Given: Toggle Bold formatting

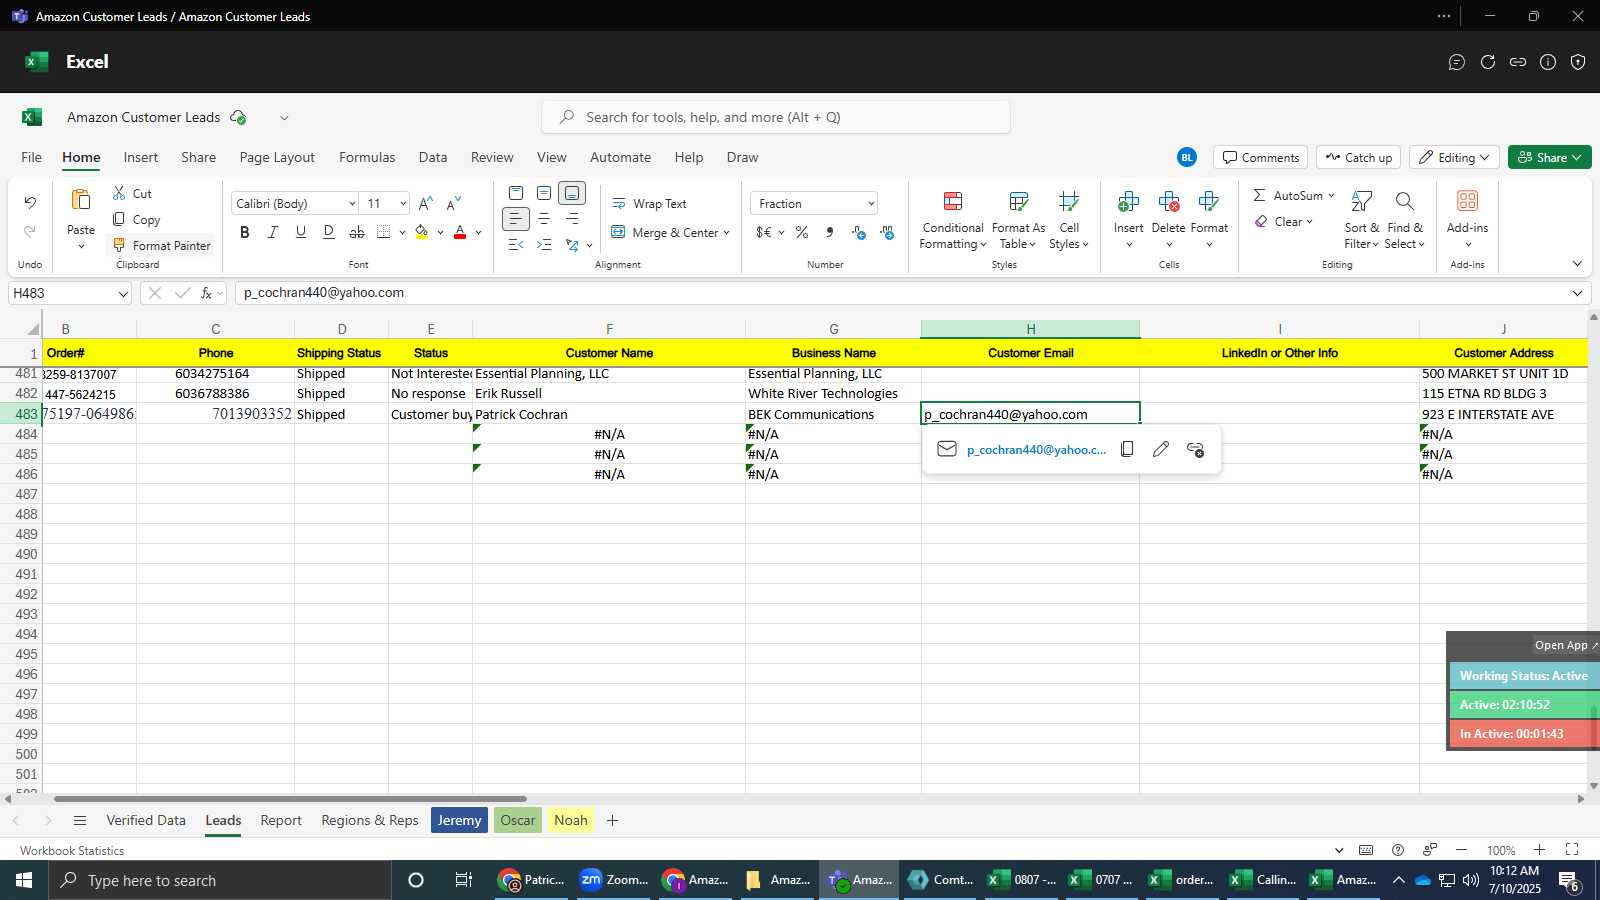Looking at the screenshot, I should point(244,232).
